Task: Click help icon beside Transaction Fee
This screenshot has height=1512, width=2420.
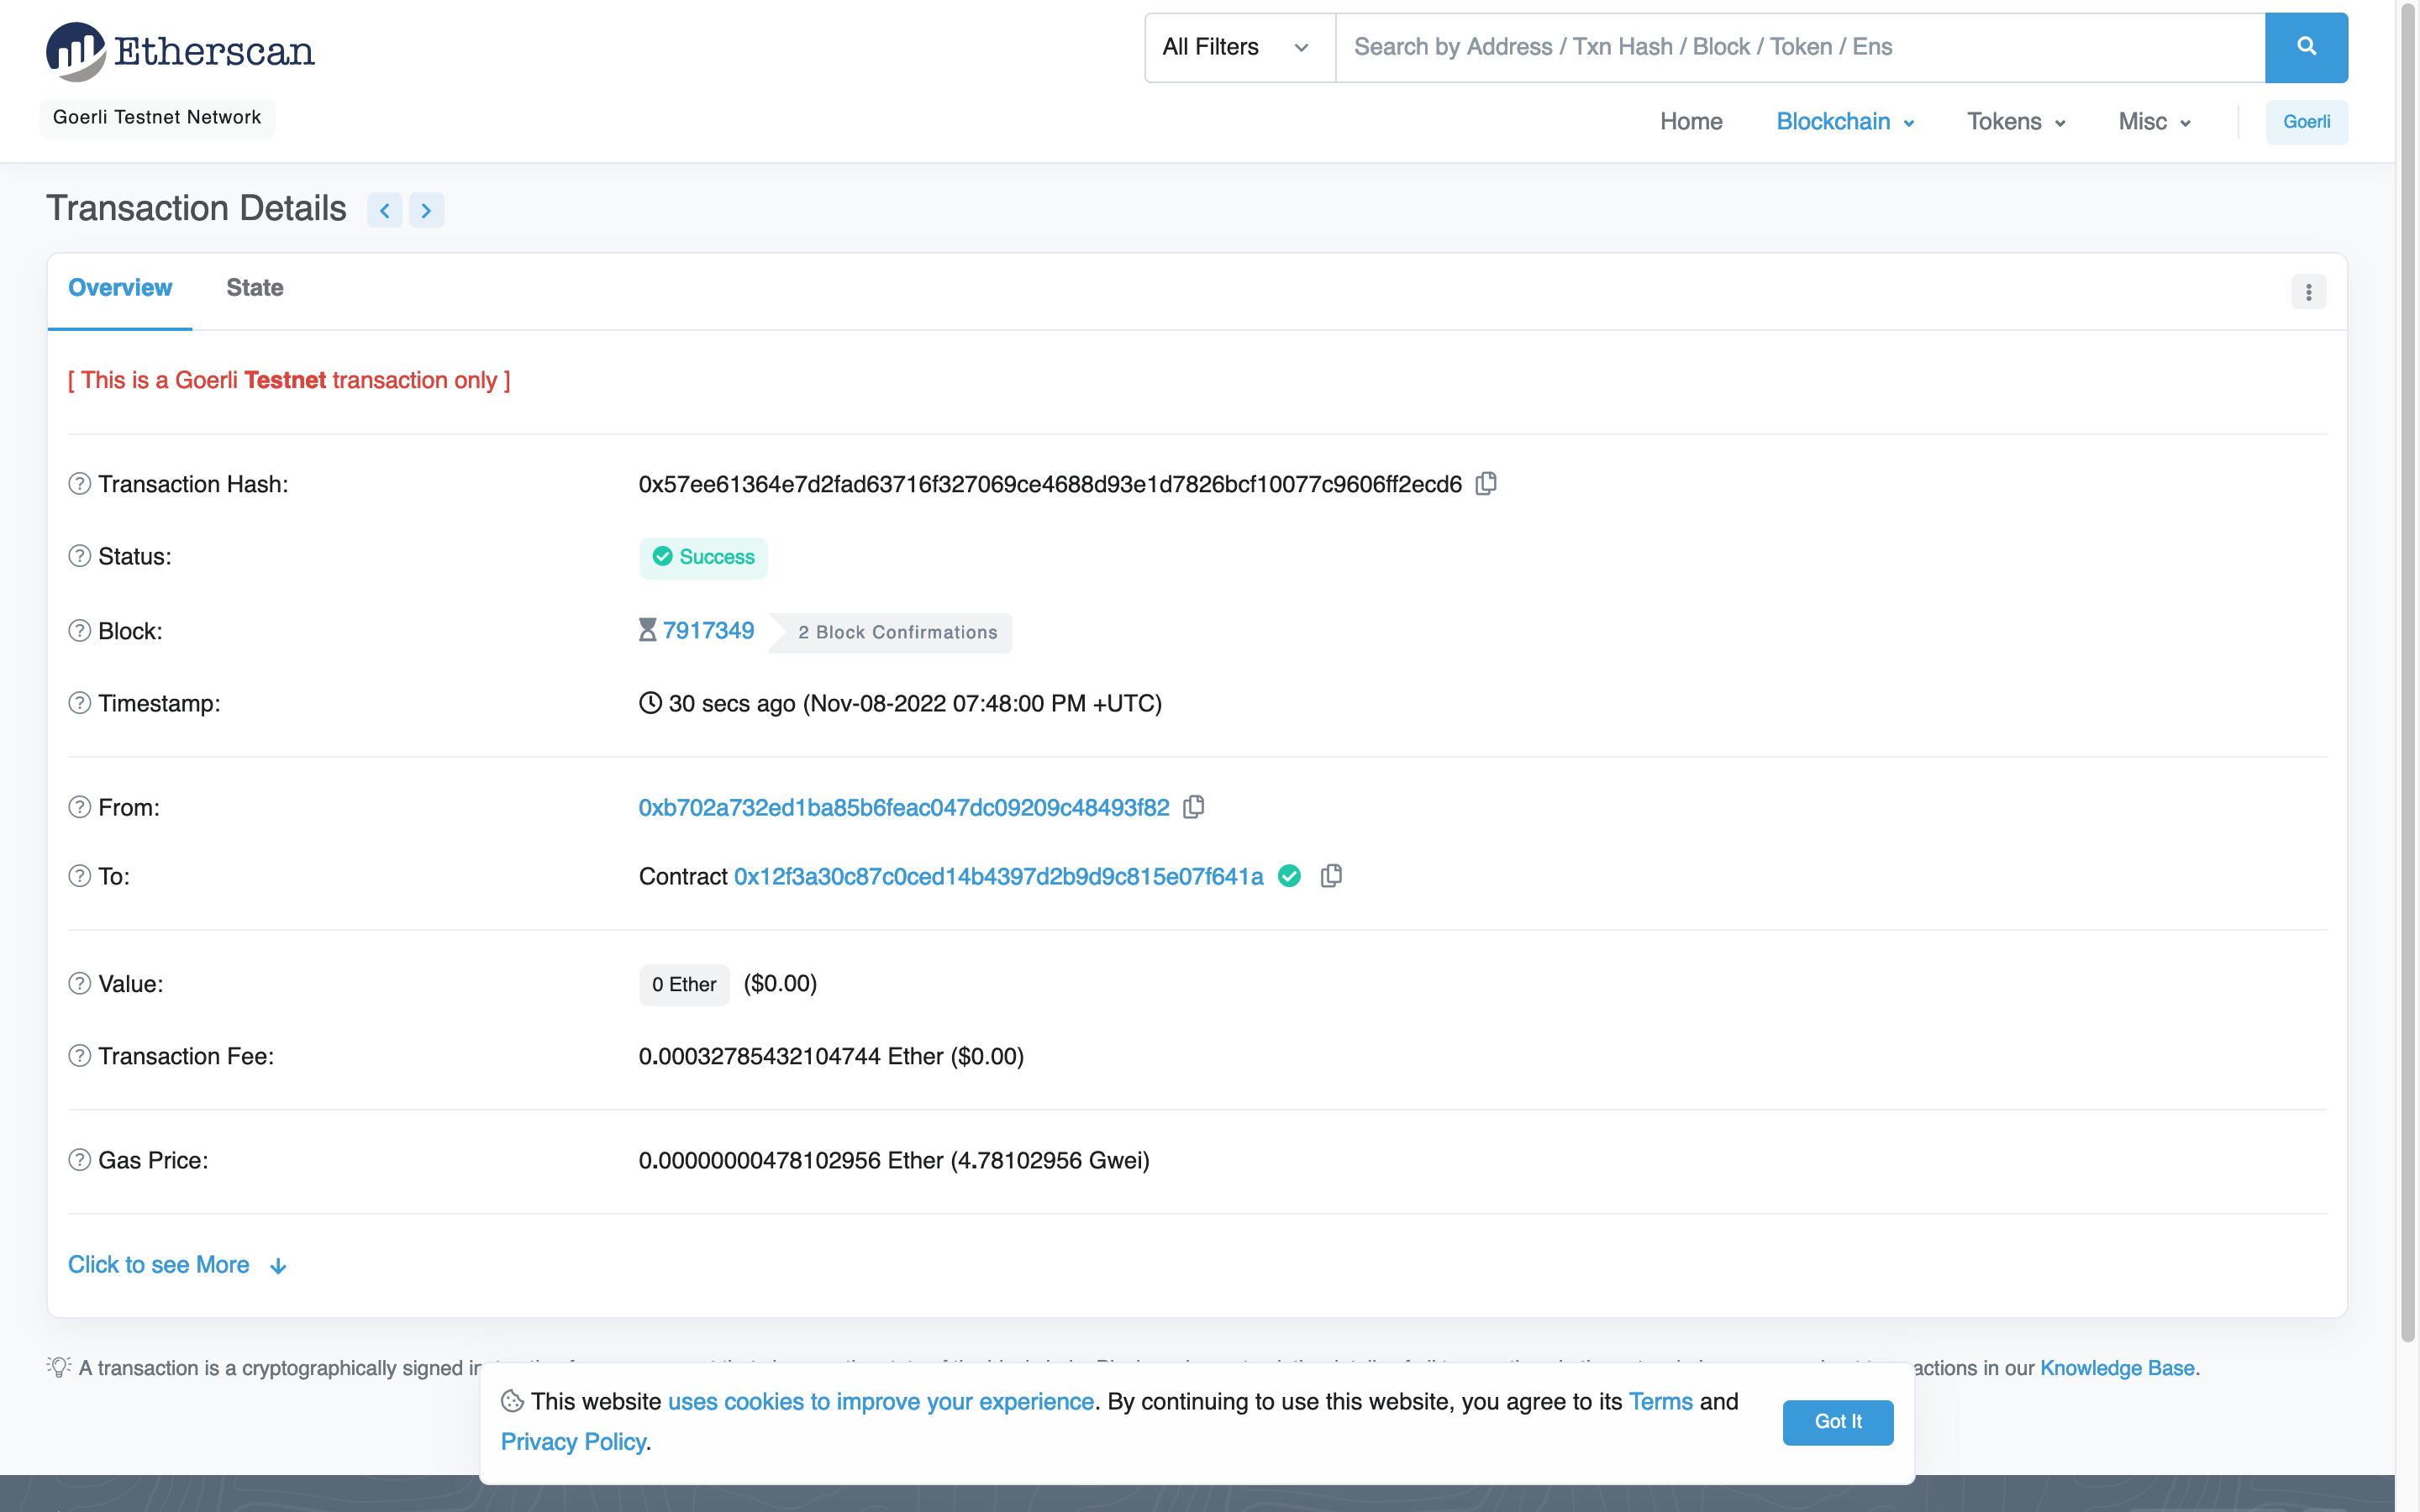Action: [80, 1056]
